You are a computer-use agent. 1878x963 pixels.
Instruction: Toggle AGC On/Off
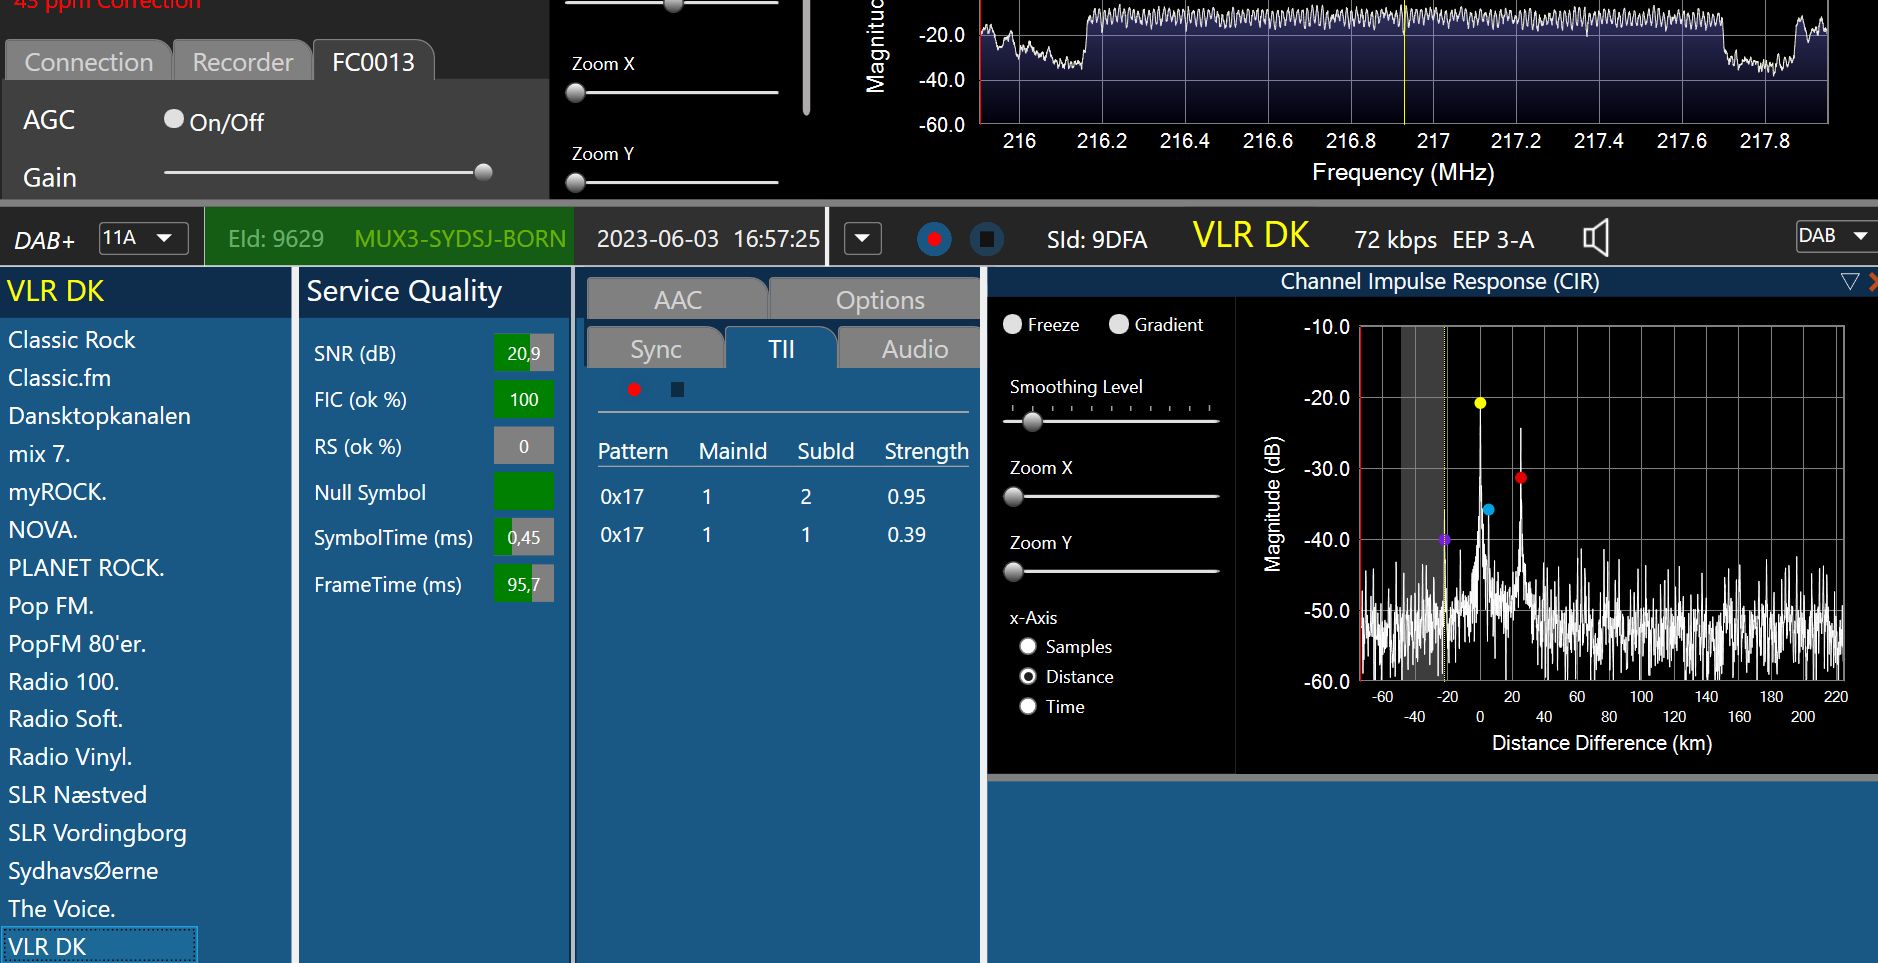pos(174,120)
